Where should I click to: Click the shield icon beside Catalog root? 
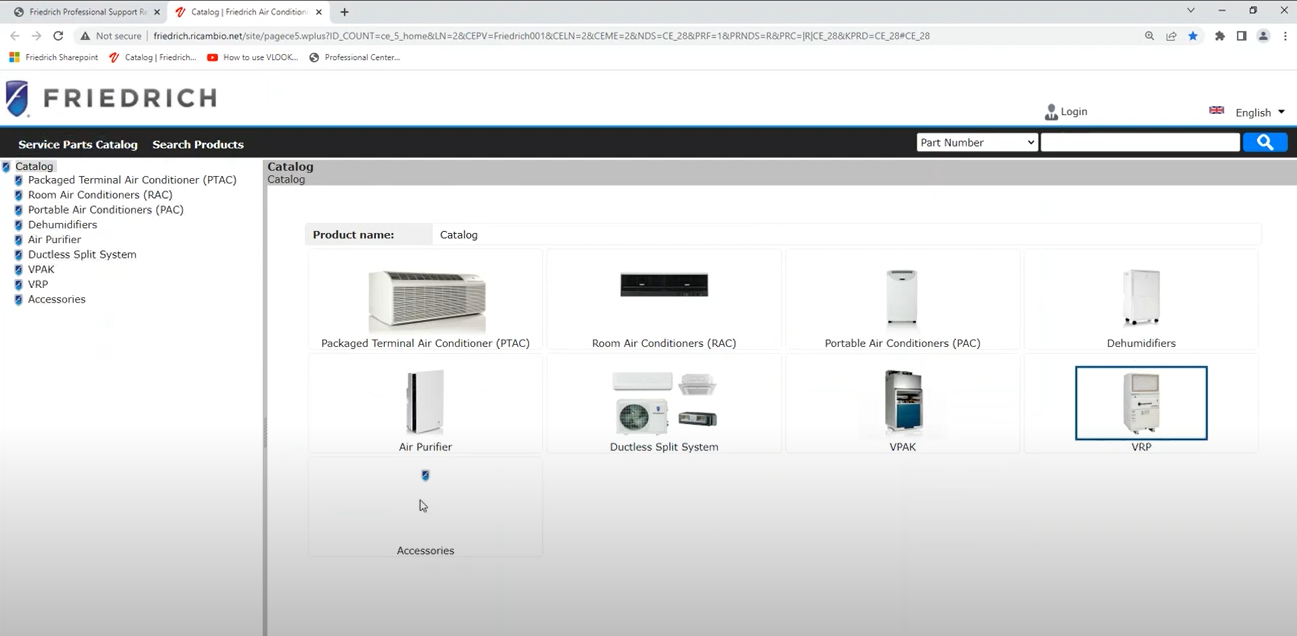point(6,167)
